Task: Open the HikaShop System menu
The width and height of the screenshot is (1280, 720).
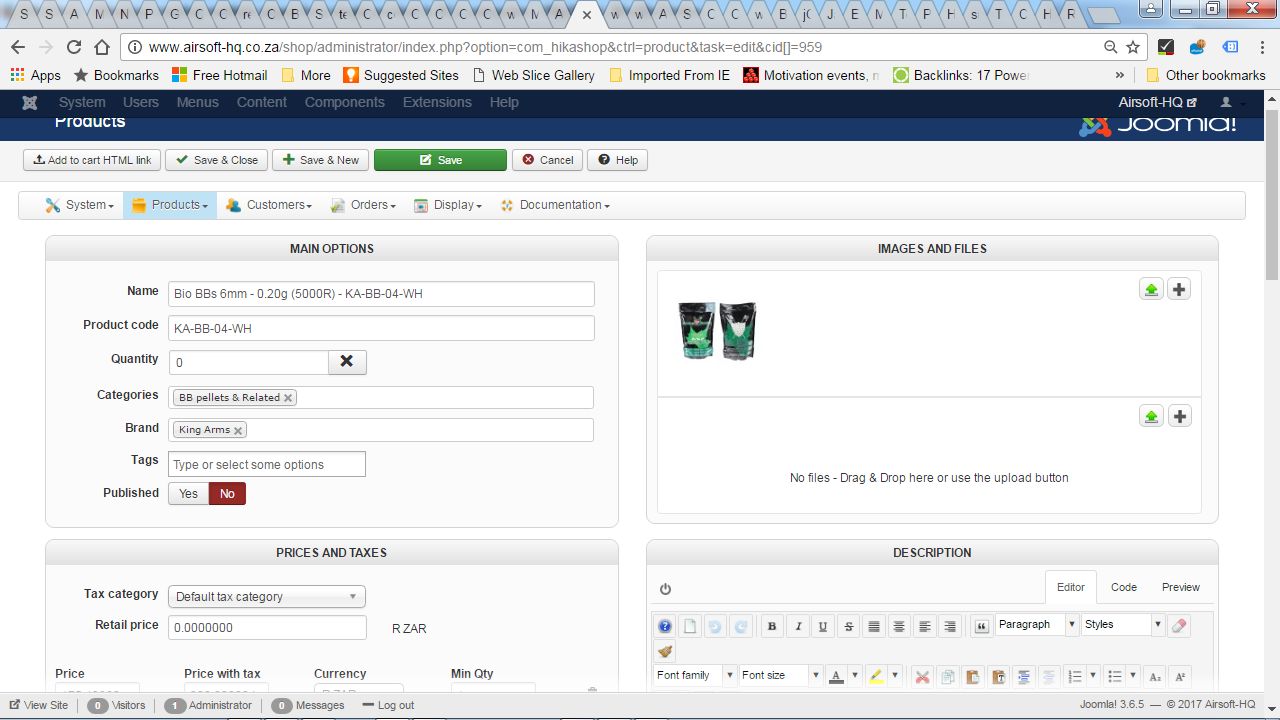Action: 79,205
